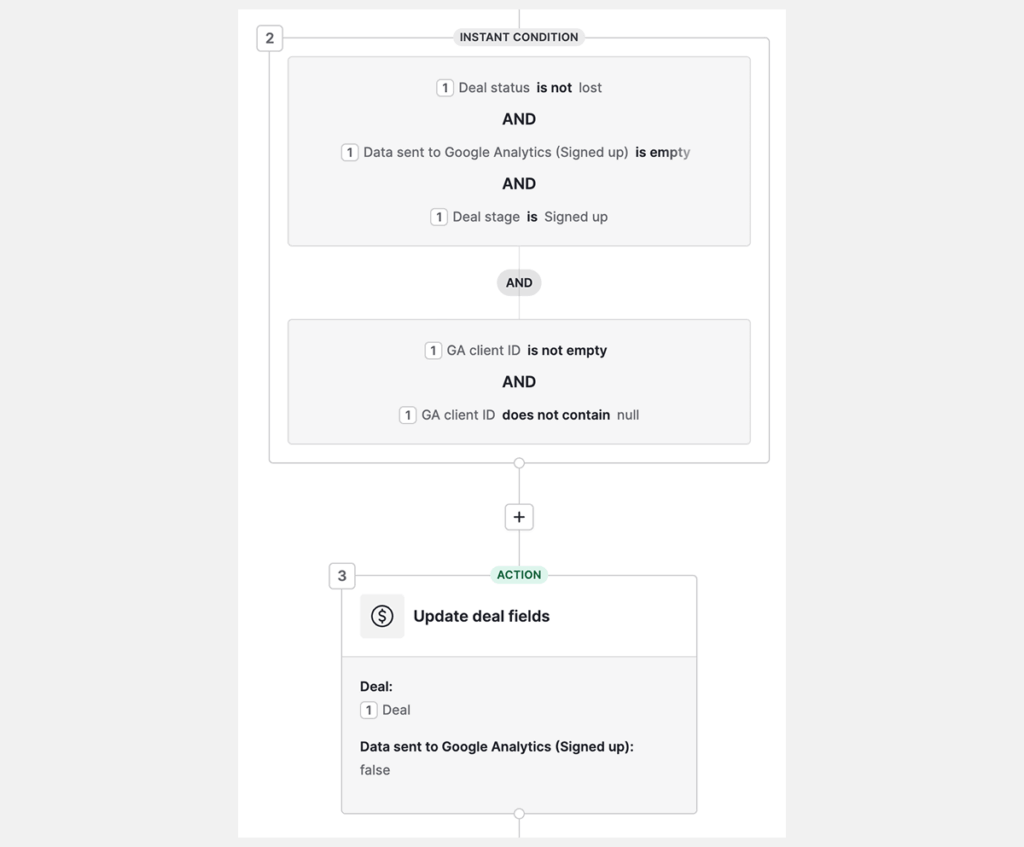Click step badge beside Data sent to Google Analytics
This screenshot has height=847, width=1024.
click(x=350, y=153)
